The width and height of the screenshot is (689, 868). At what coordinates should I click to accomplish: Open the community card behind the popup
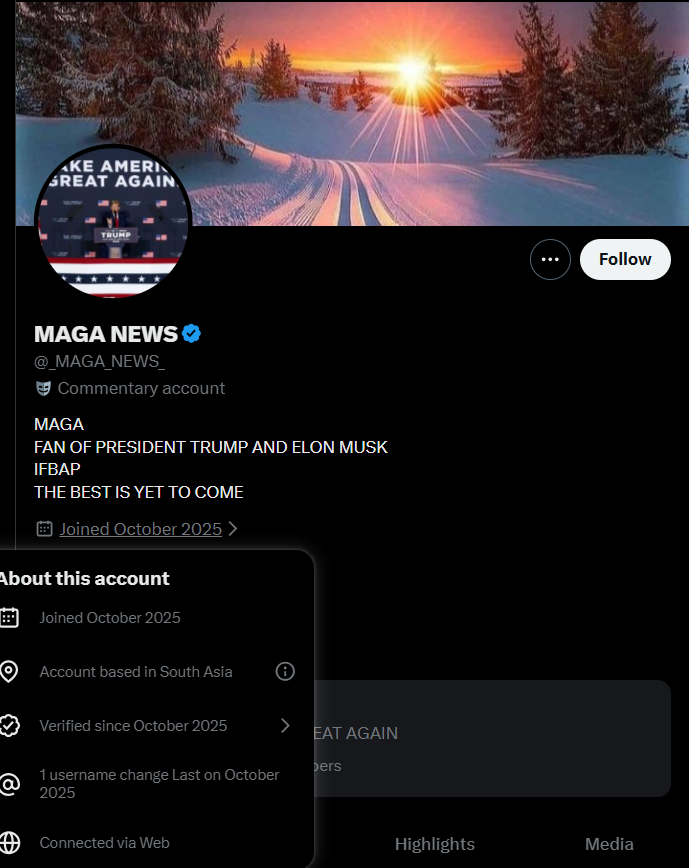coord(492,738)
